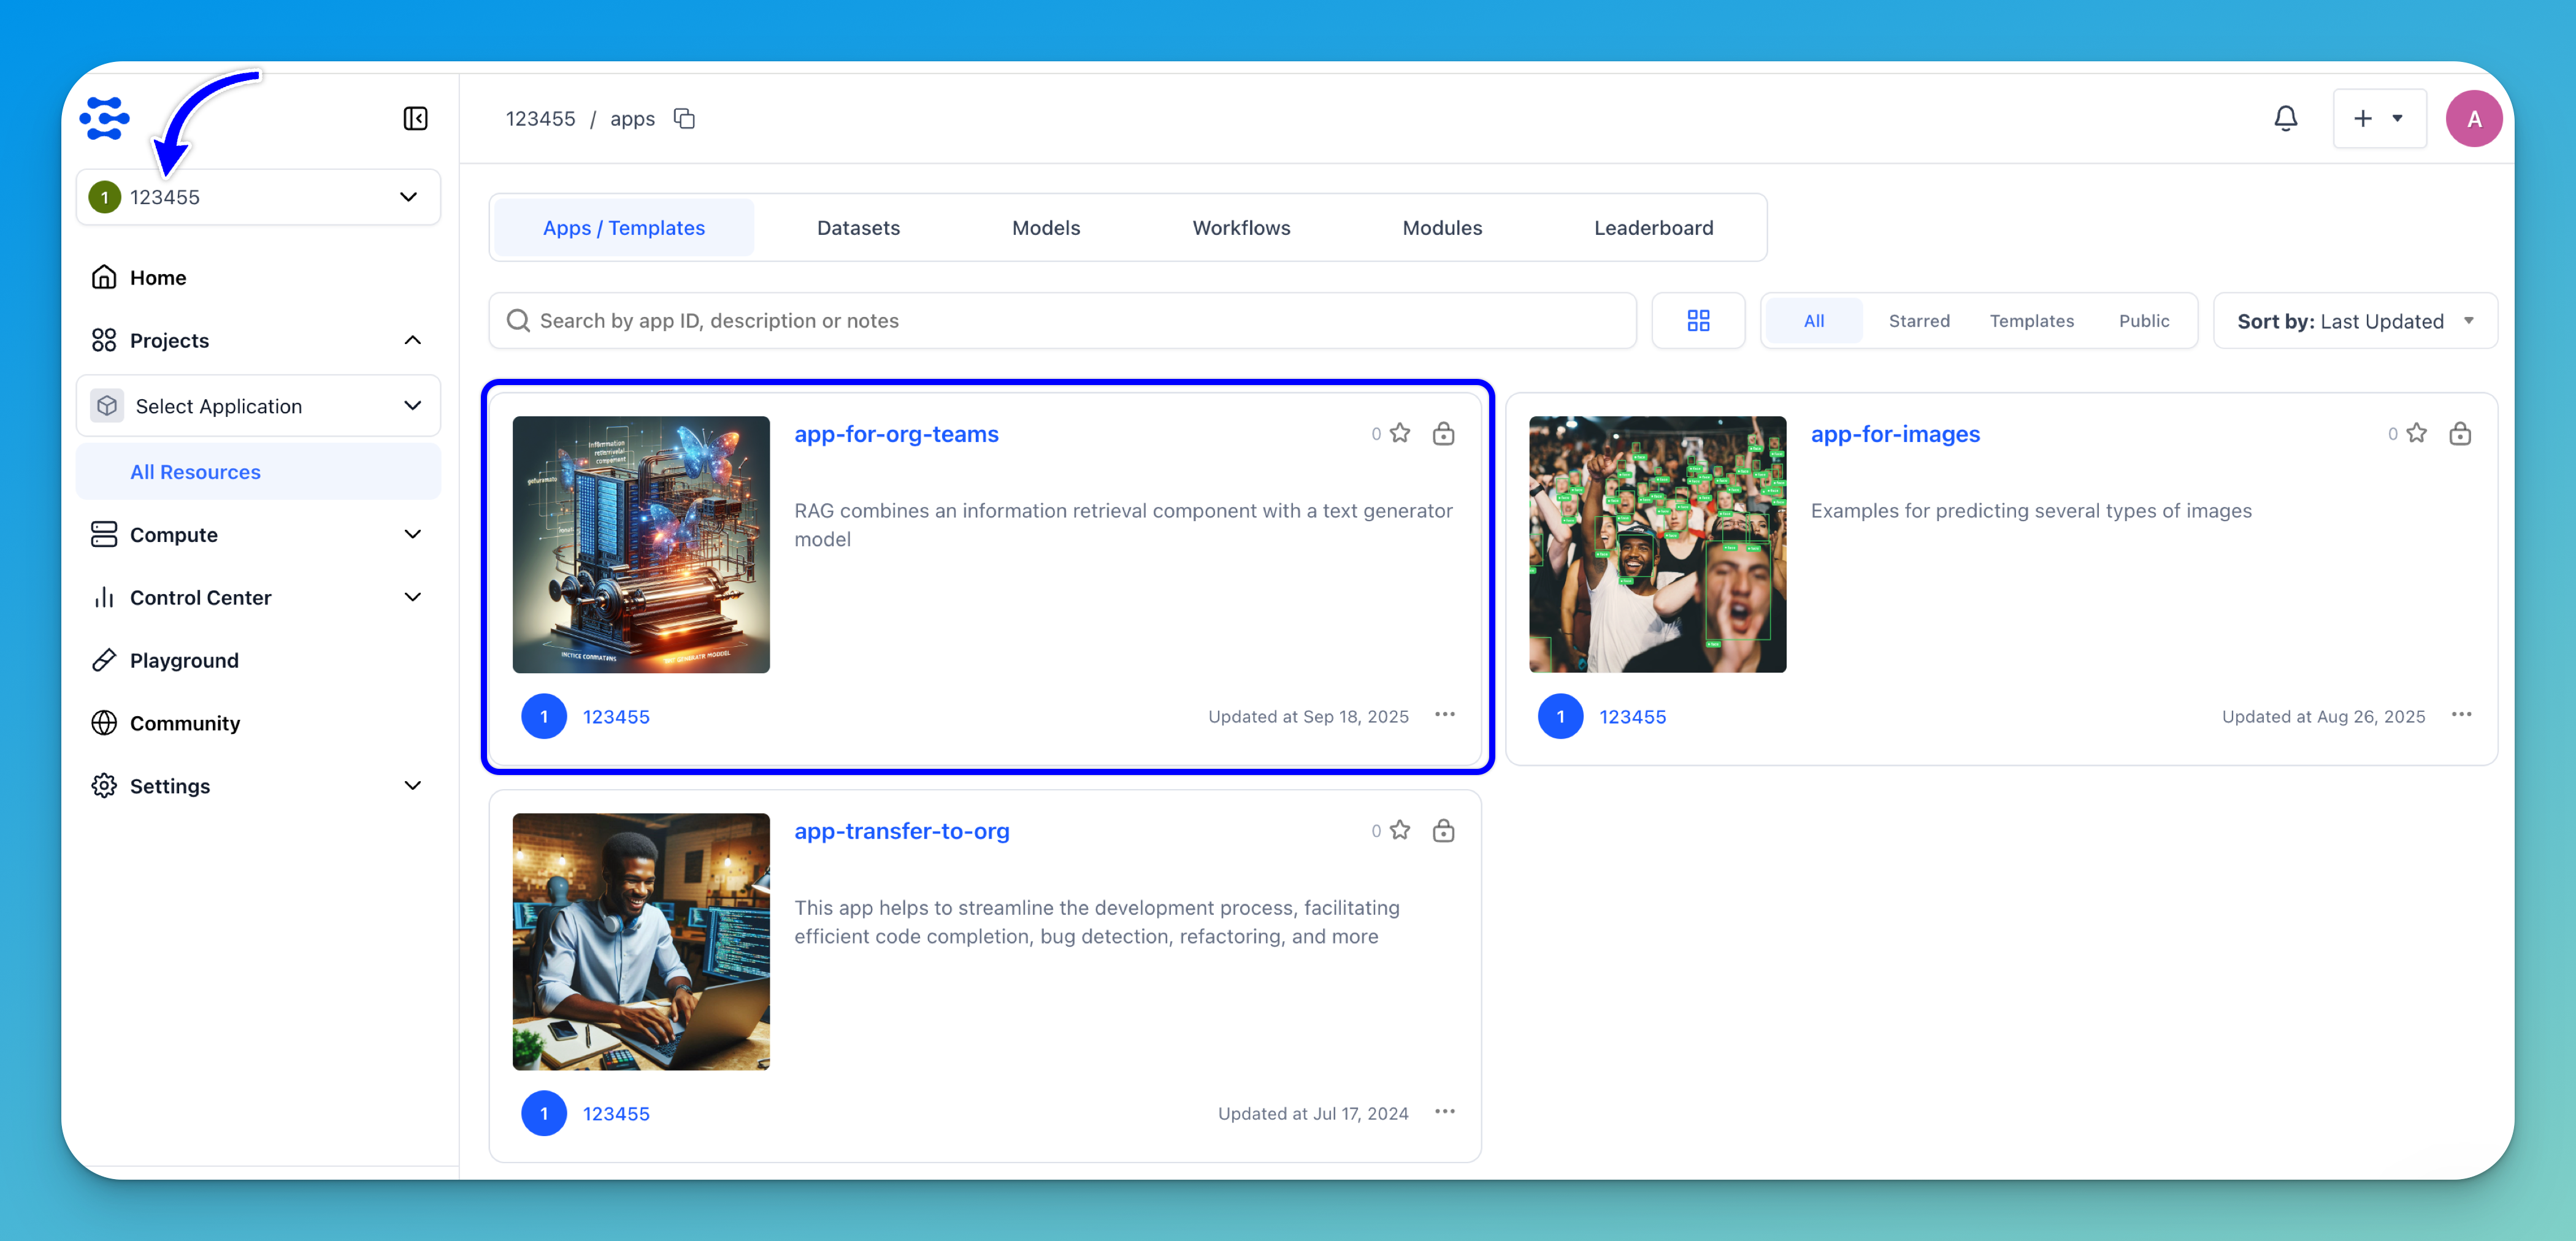Click apps in the breadcrumb
Image resolution: width=2576 pixels, height=1241 pixels.
tap(632, 119)
